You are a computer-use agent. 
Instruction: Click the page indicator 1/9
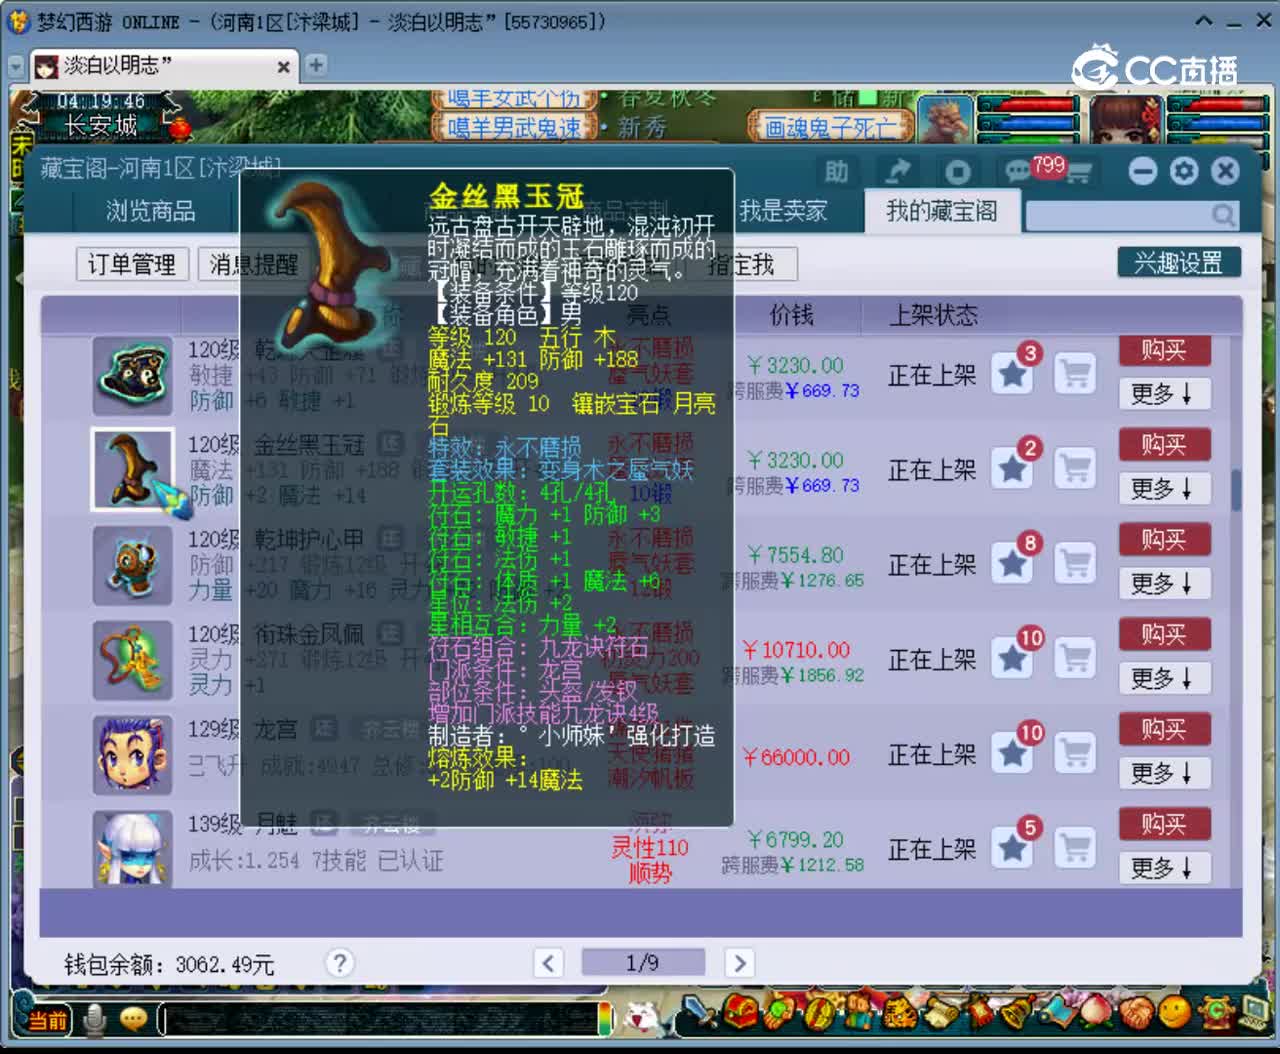coord(643,963)
